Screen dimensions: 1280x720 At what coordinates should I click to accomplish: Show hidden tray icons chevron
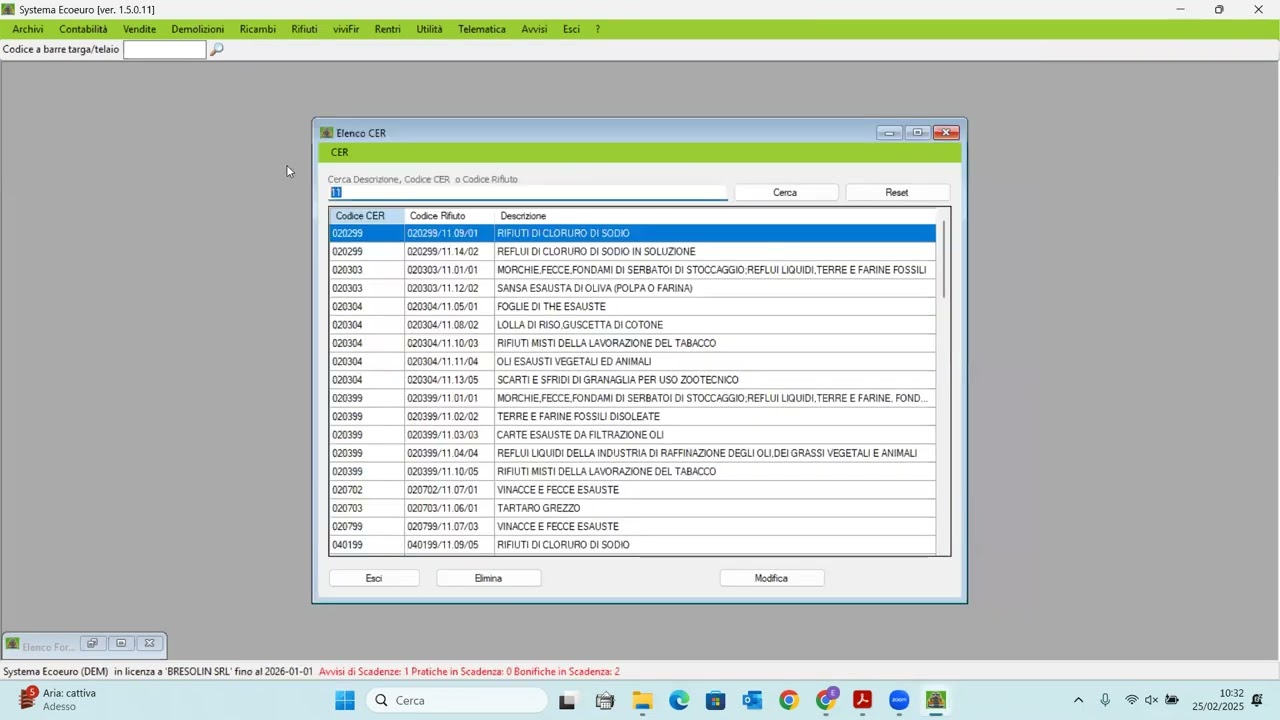pyautogui.click(x=1078, y=700)
